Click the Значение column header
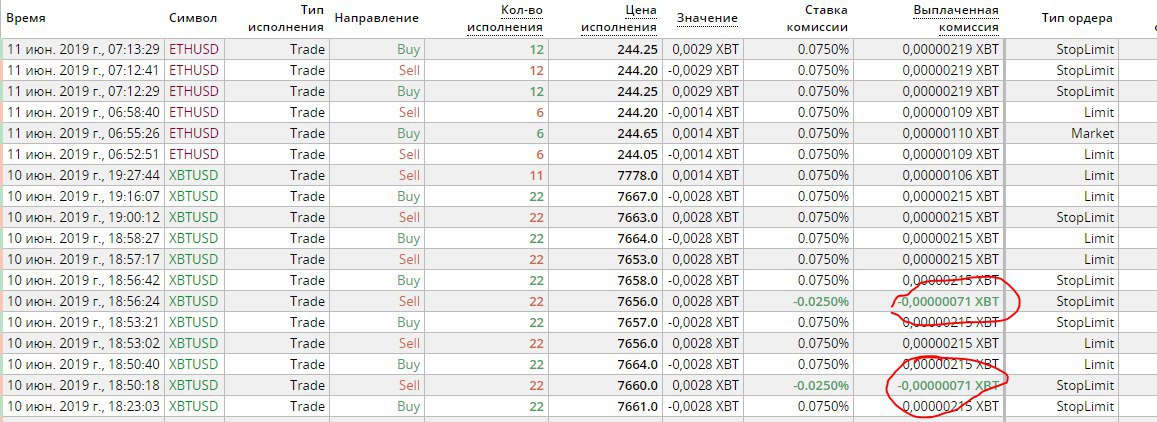Image resolution: width=1157 pixels, height=422 pixels. click(707, 18)
